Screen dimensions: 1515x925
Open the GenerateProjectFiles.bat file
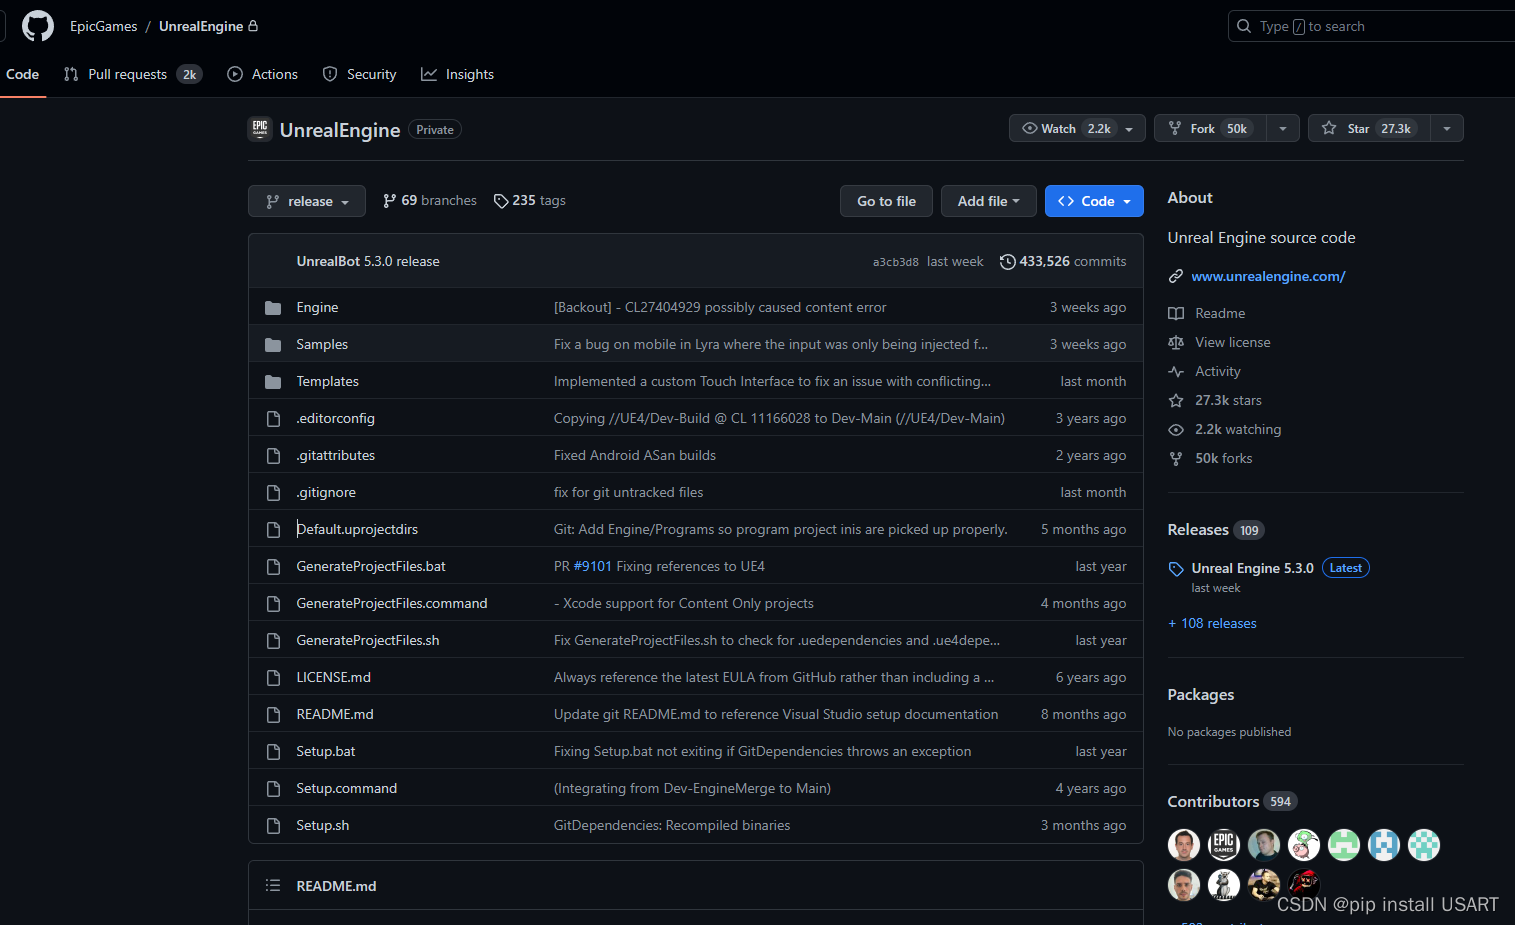371,567
